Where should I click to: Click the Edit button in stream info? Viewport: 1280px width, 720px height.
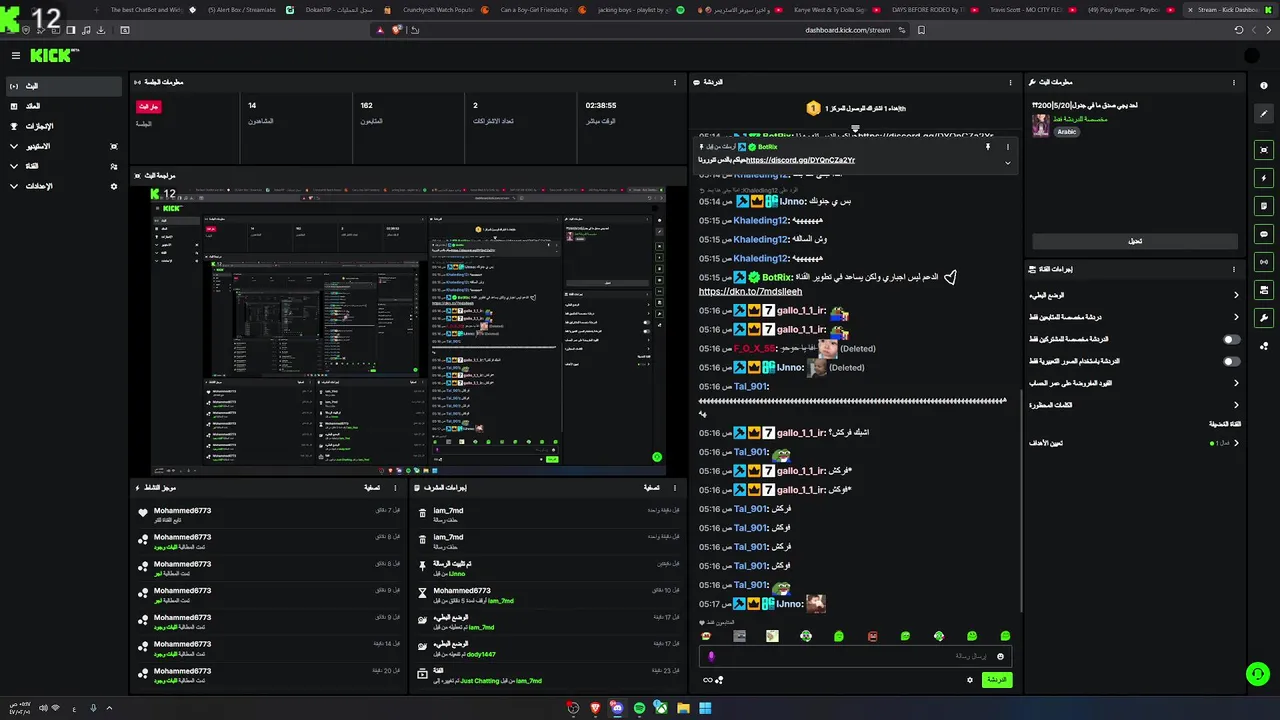(x=1135, y=241)
